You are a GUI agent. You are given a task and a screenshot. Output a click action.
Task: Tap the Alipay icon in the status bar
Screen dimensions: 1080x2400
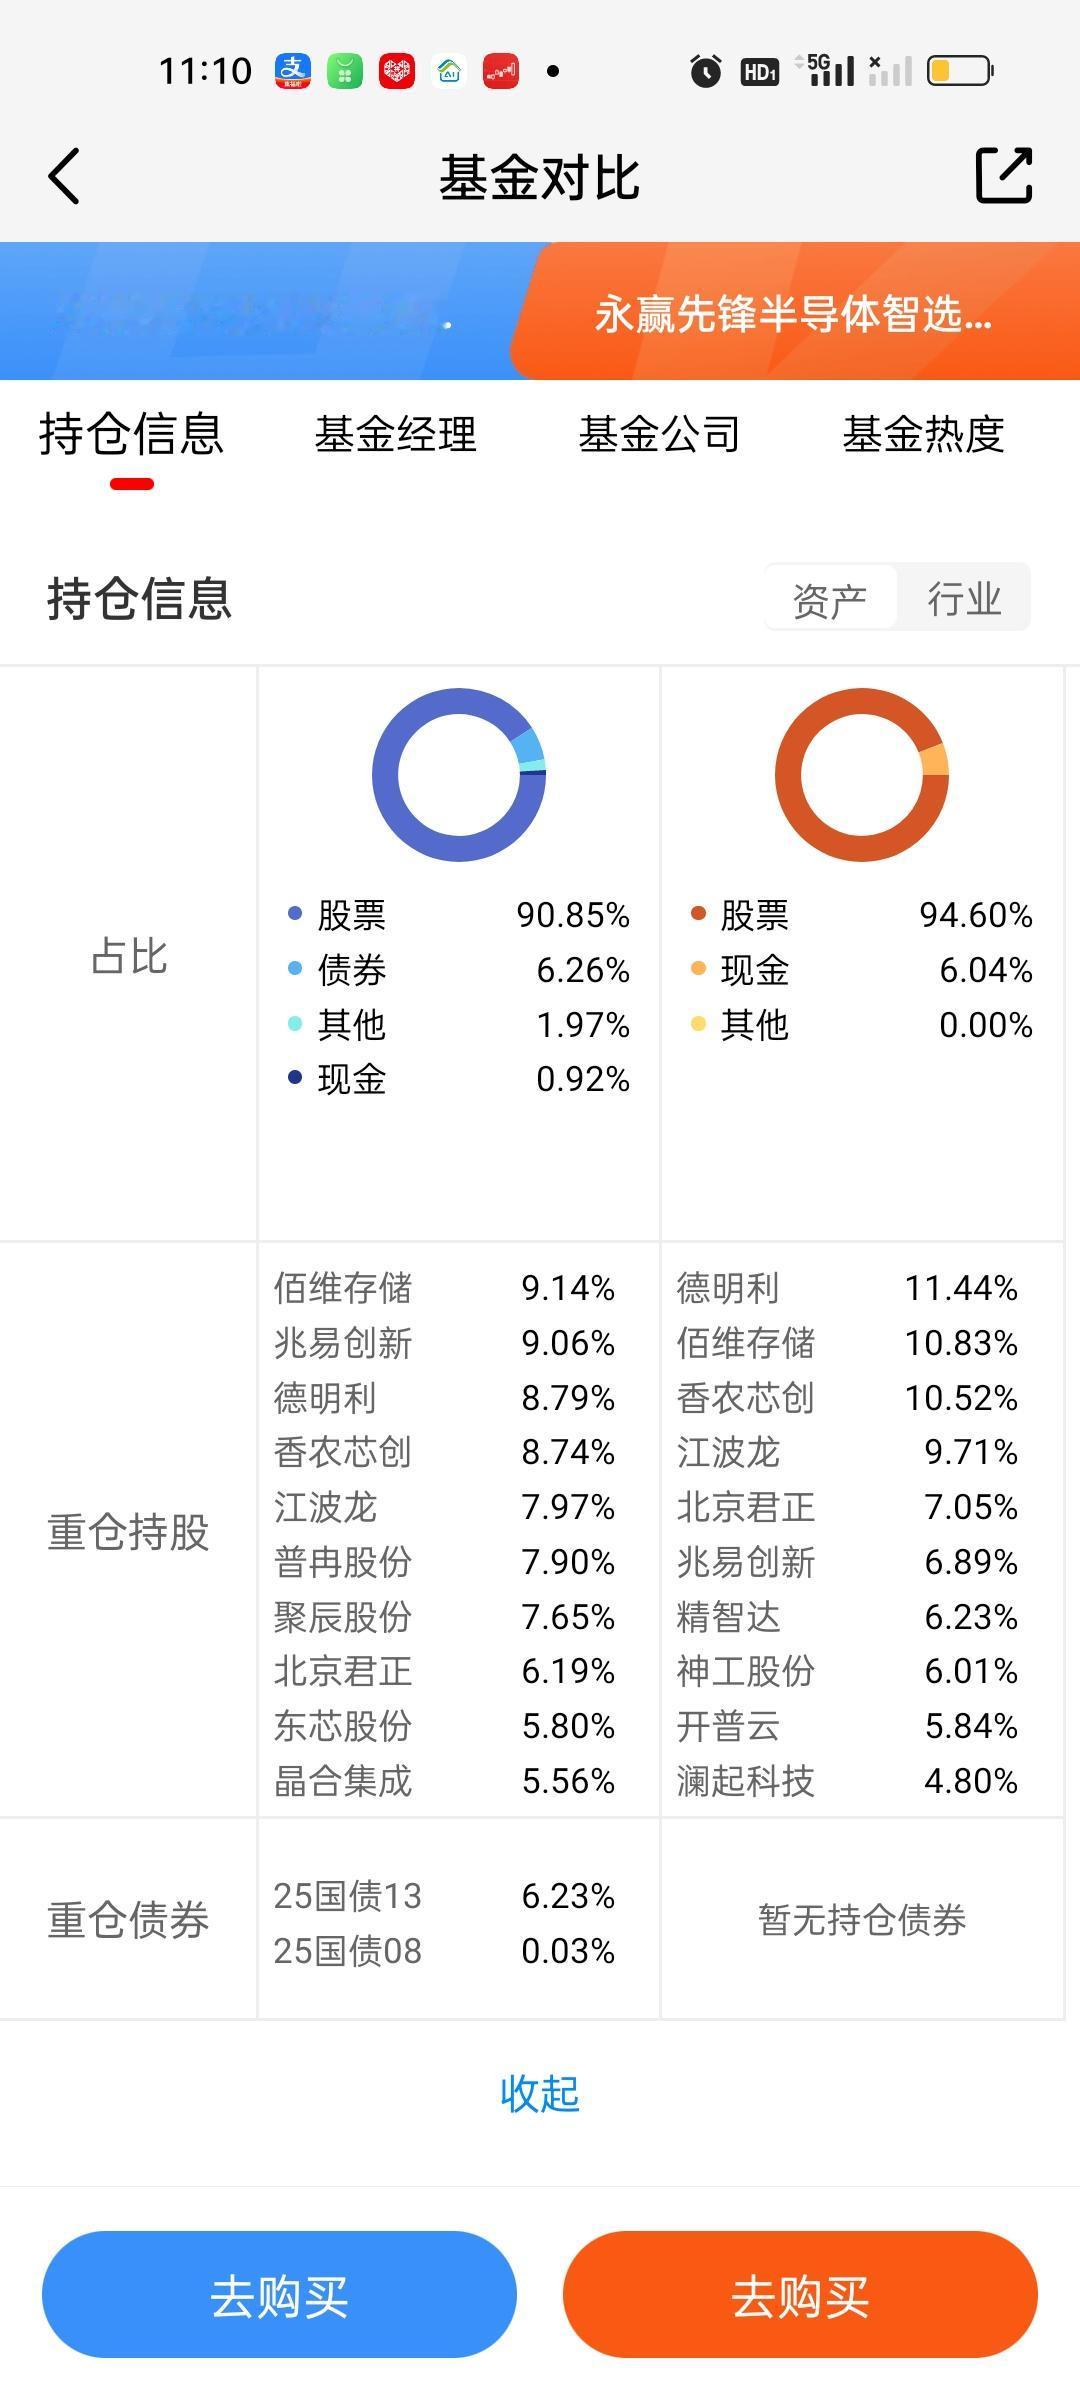pos(293,71)
